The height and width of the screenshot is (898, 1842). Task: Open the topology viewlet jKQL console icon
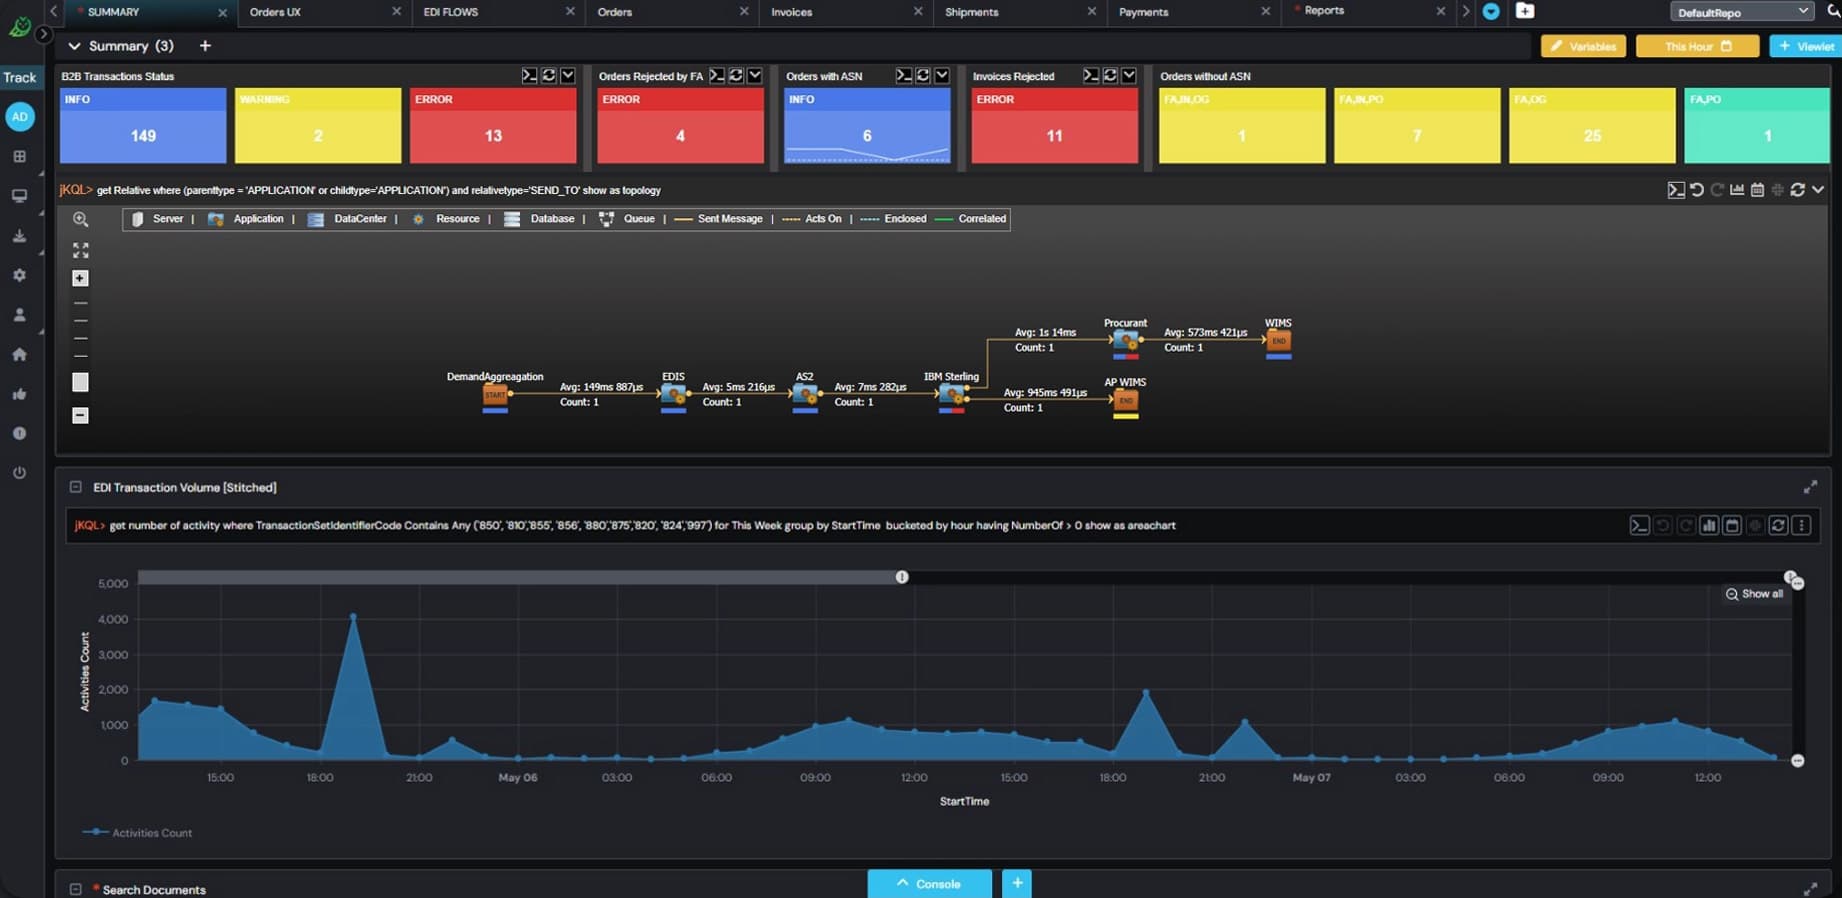pyautogui.click(x=1676, y=190)
